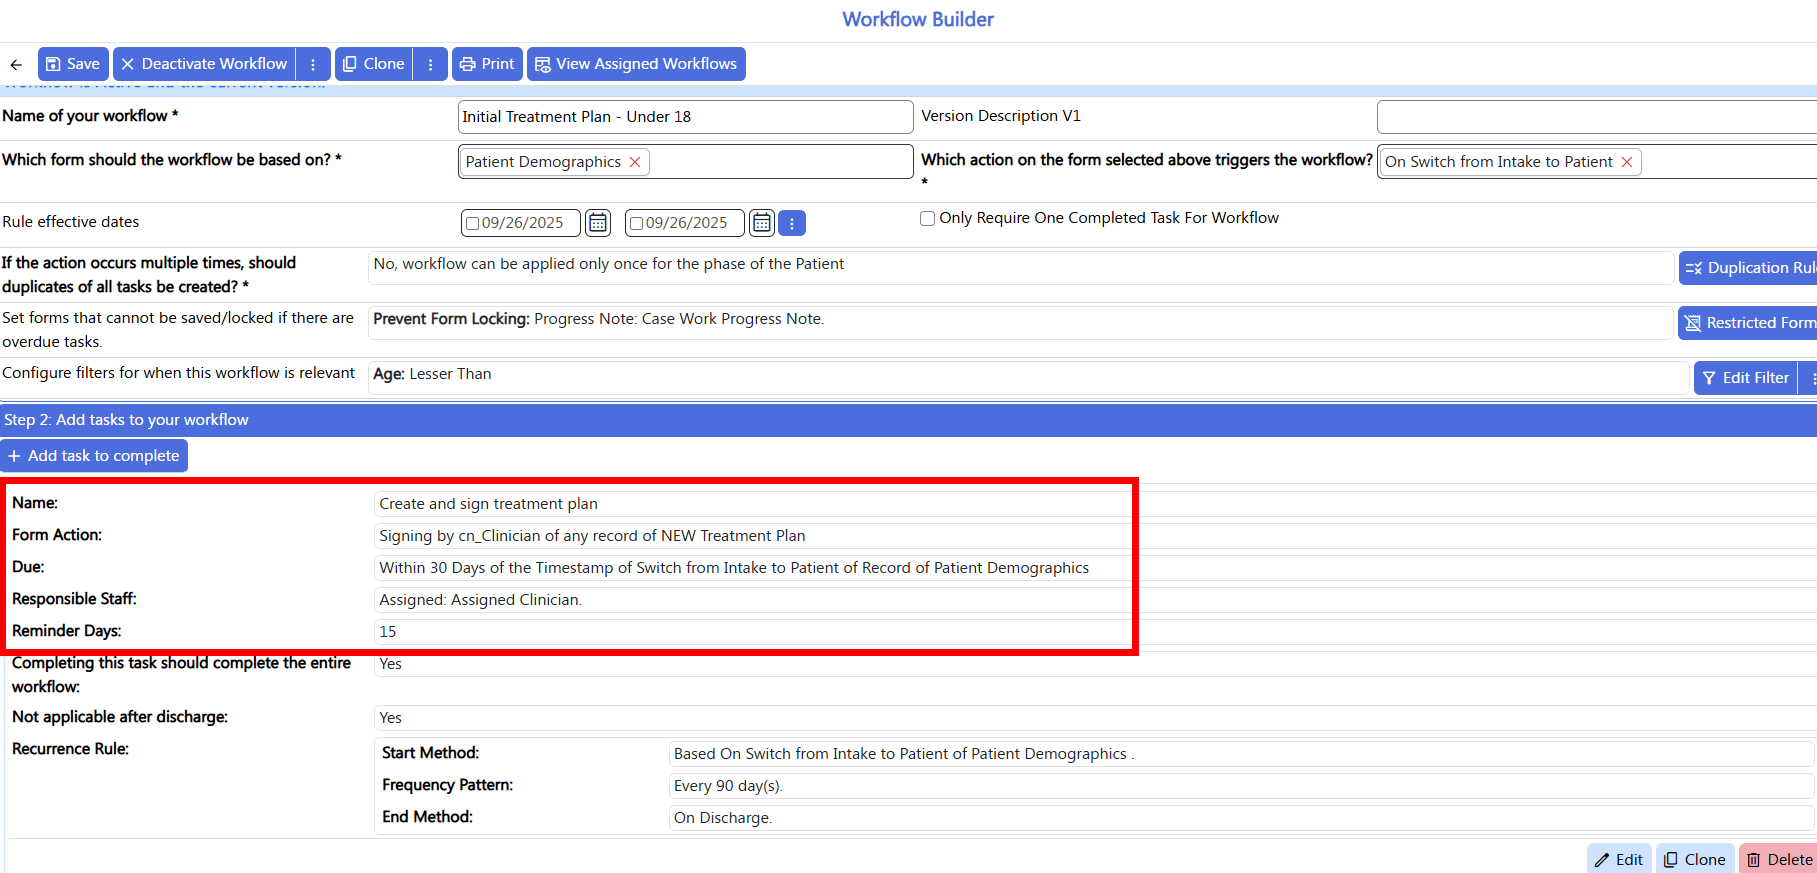Delete the treatment plan task

click(x=1779, y=859)
